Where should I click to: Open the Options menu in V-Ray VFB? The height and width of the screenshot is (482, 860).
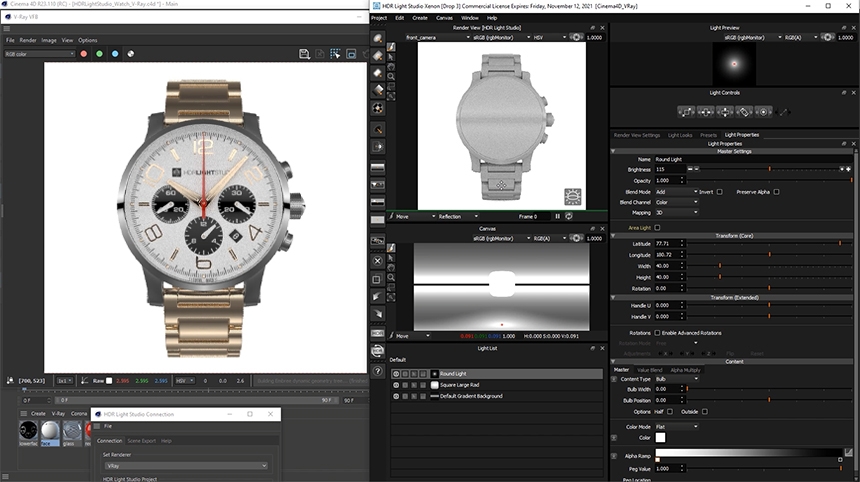click(88, 40)
